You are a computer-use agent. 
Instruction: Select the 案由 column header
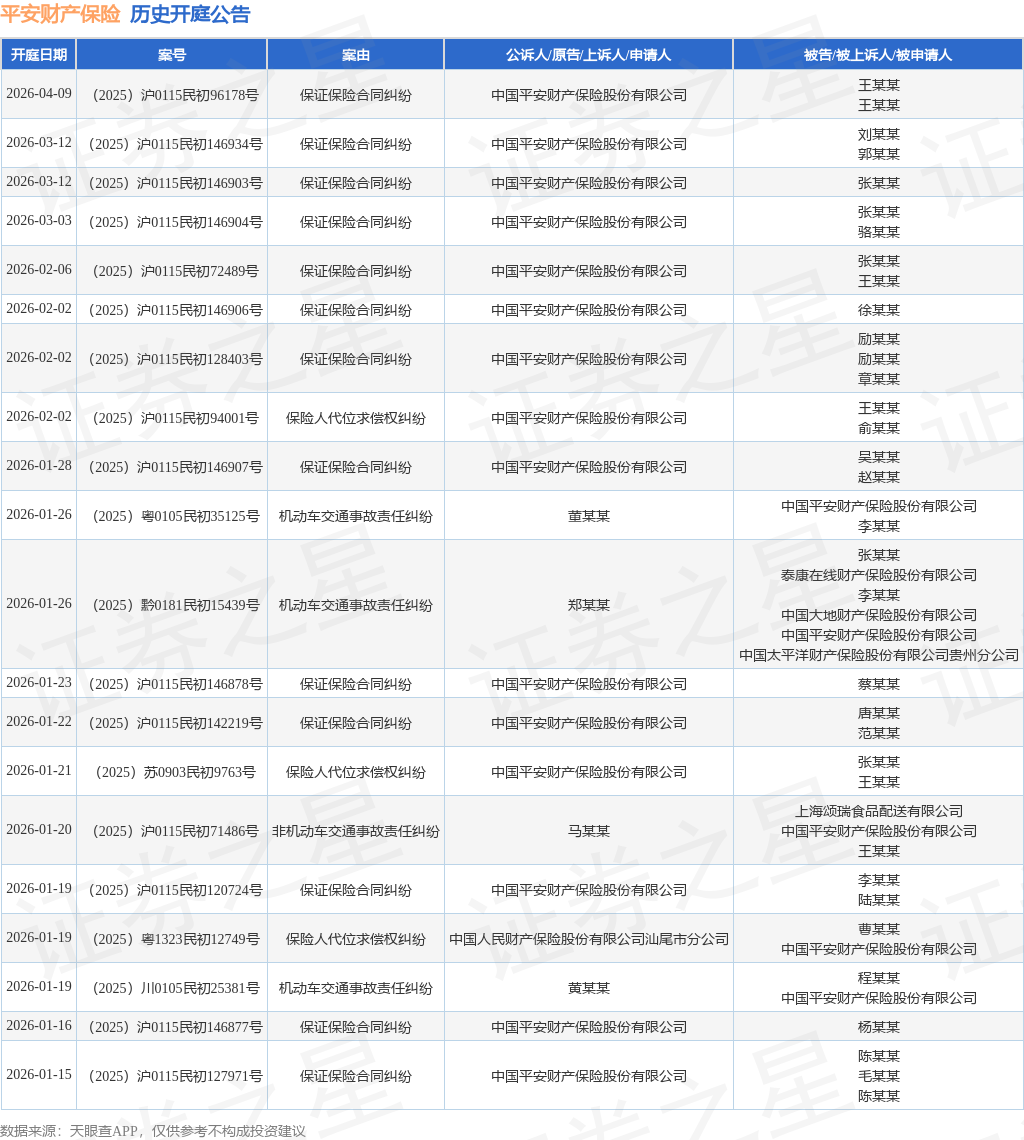coord(356,55)
